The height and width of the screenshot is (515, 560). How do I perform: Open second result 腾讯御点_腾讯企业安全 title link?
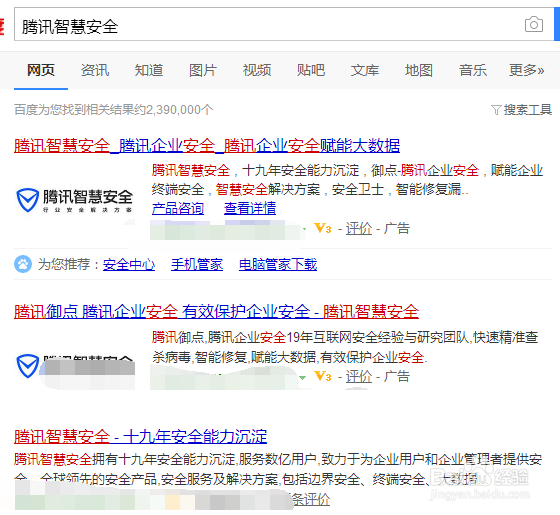(216, 311)
